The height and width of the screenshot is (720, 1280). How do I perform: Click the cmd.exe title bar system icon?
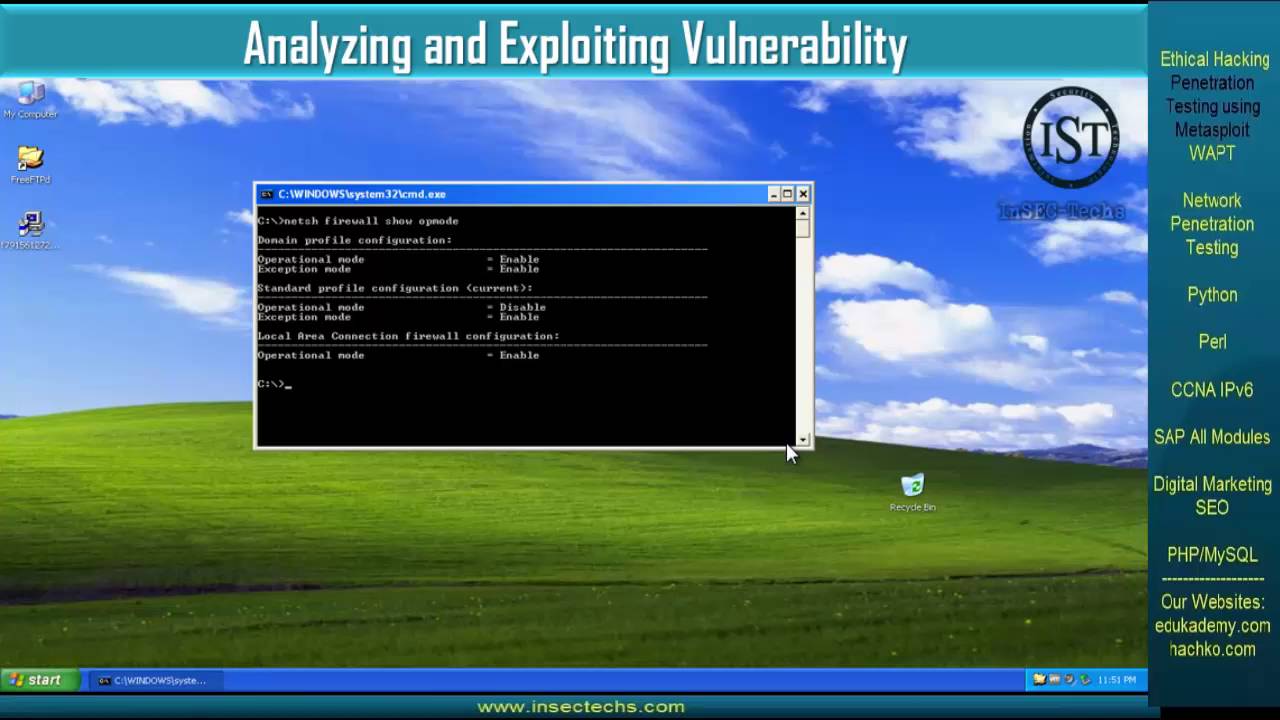pos(266,194)
